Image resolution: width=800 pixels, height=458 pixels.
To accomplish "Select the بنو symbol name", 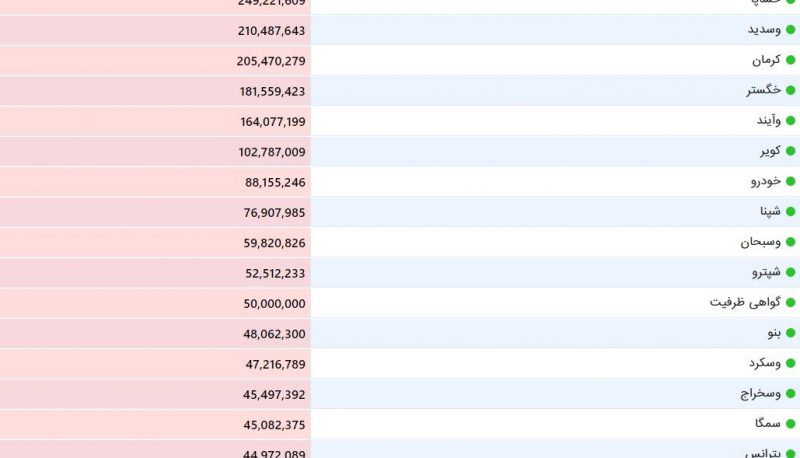I will [774, 333].
